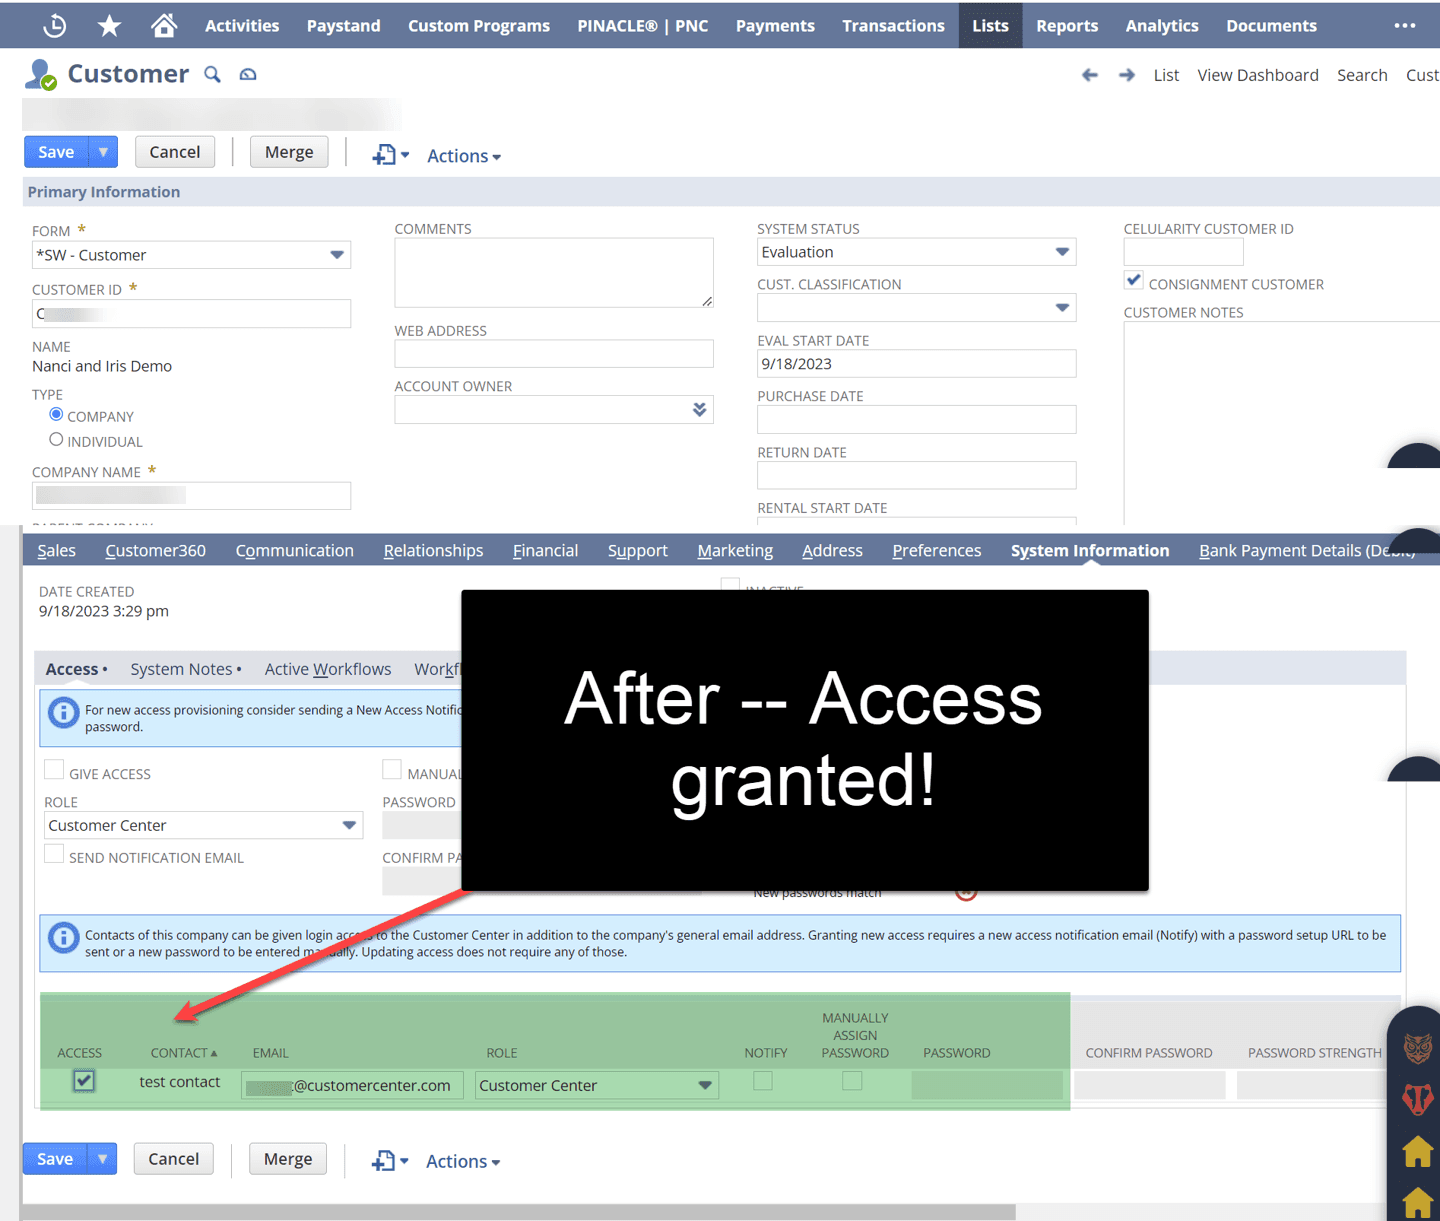Open the Form dropdown showing *SW - Customer
Viewport: 1440px width, 1221px height.
191,255
